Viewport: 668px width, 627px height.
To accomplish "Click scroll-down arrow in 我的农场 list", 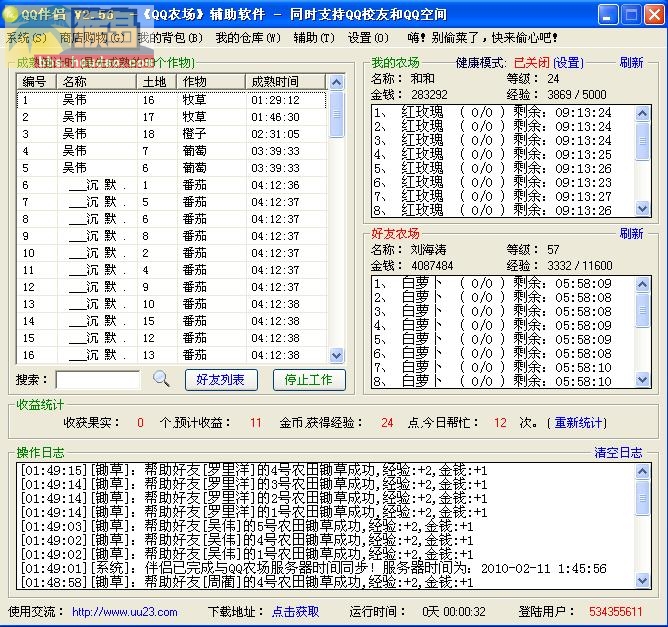I will point(642,209).
